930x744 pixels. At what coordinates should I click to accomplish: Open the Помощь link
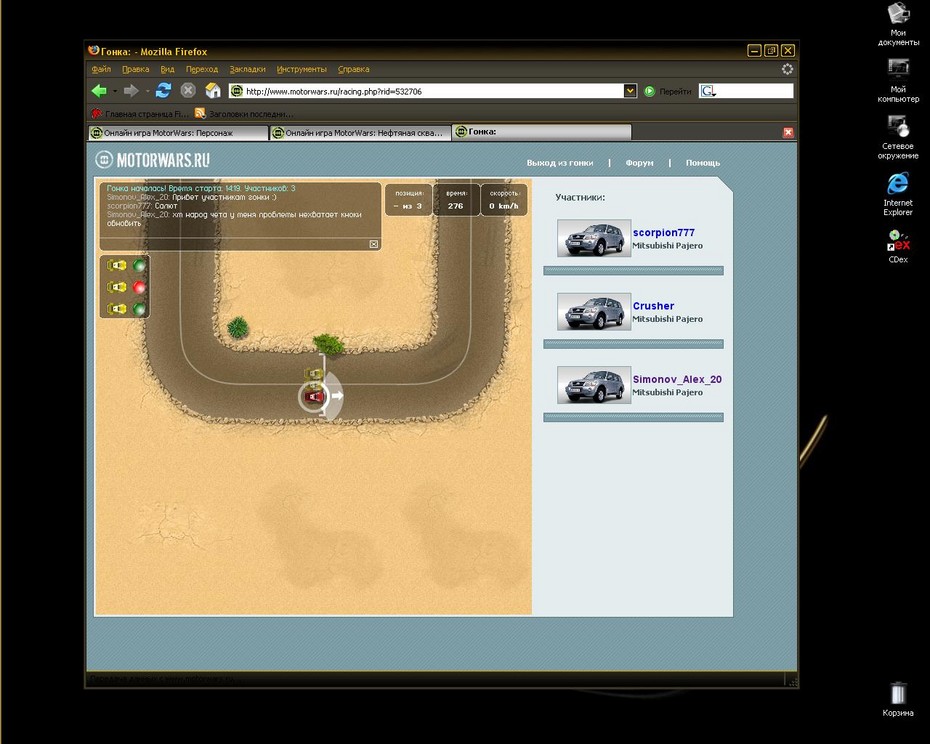[x=703, y=163]
